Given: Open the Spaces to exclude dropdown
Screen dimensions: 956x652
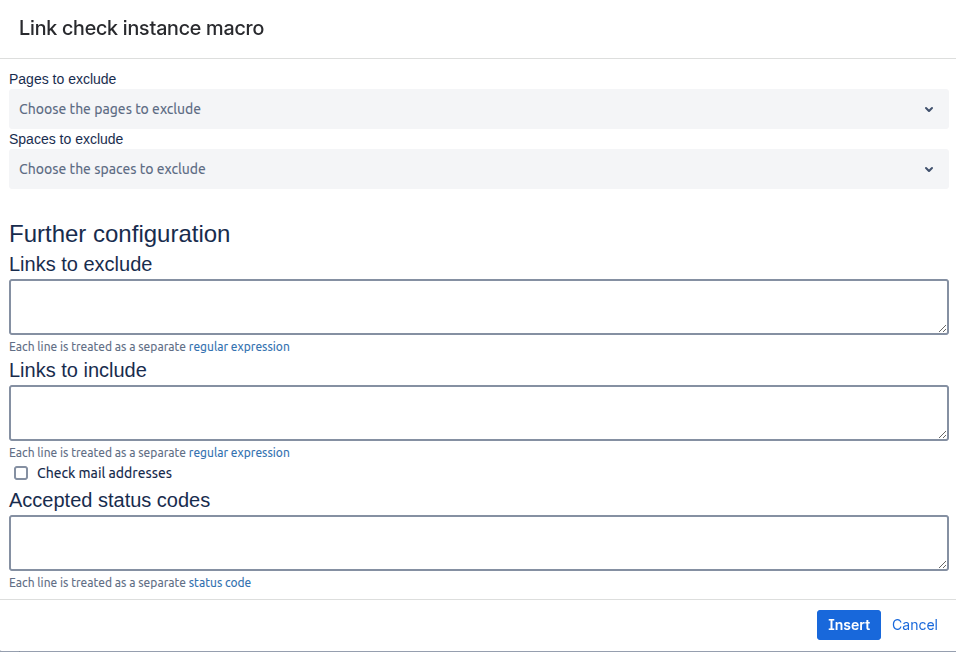Looking at the screenshot, I should point(470,169).
